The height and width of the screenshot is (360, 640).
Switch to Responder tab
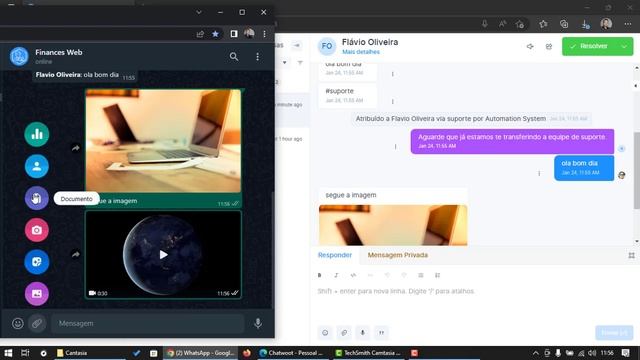point(335,255)
